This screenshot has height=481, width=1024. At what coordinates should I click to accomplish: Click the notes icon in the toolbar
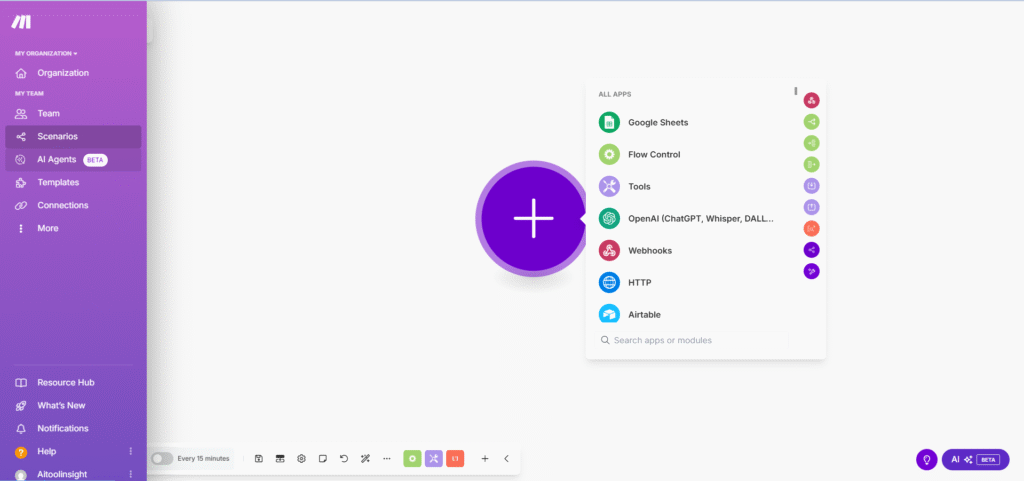(x=323, y=459)
